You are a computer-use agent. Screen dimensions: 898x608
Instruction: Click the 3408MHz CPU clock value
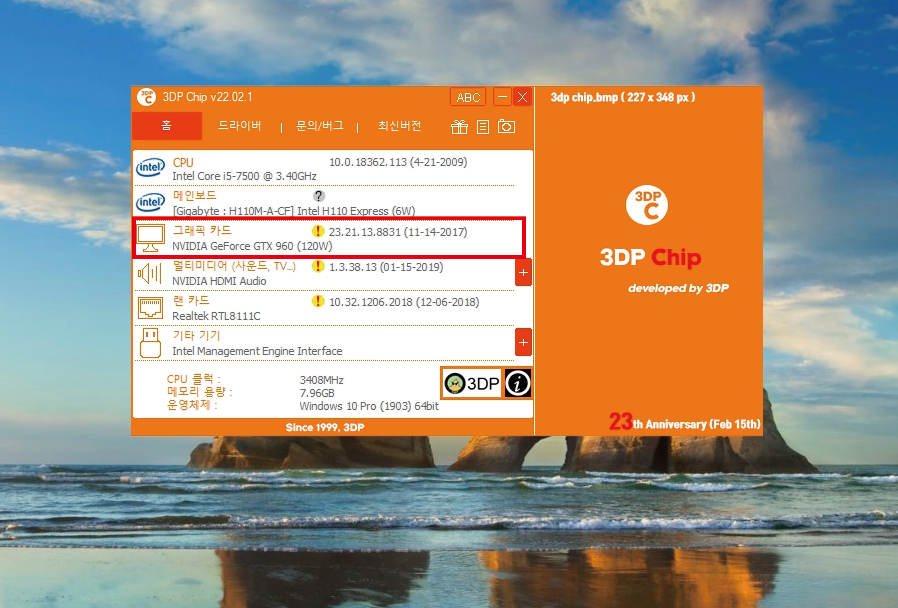[x=321, y=380]
